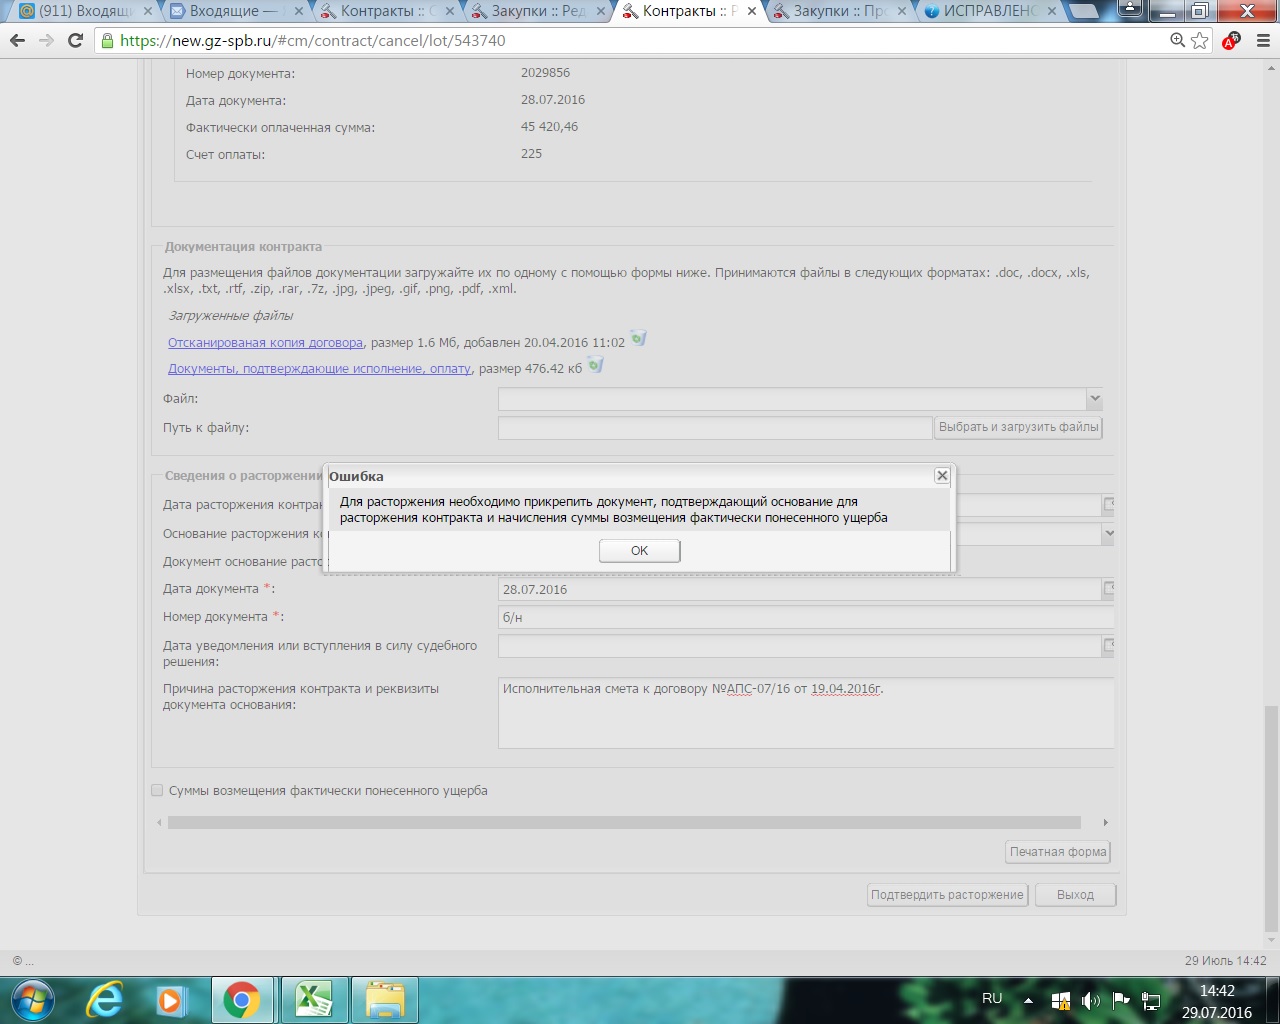
Task: Click the horizontal scrollbar of the form
Action: click(624, 823)
